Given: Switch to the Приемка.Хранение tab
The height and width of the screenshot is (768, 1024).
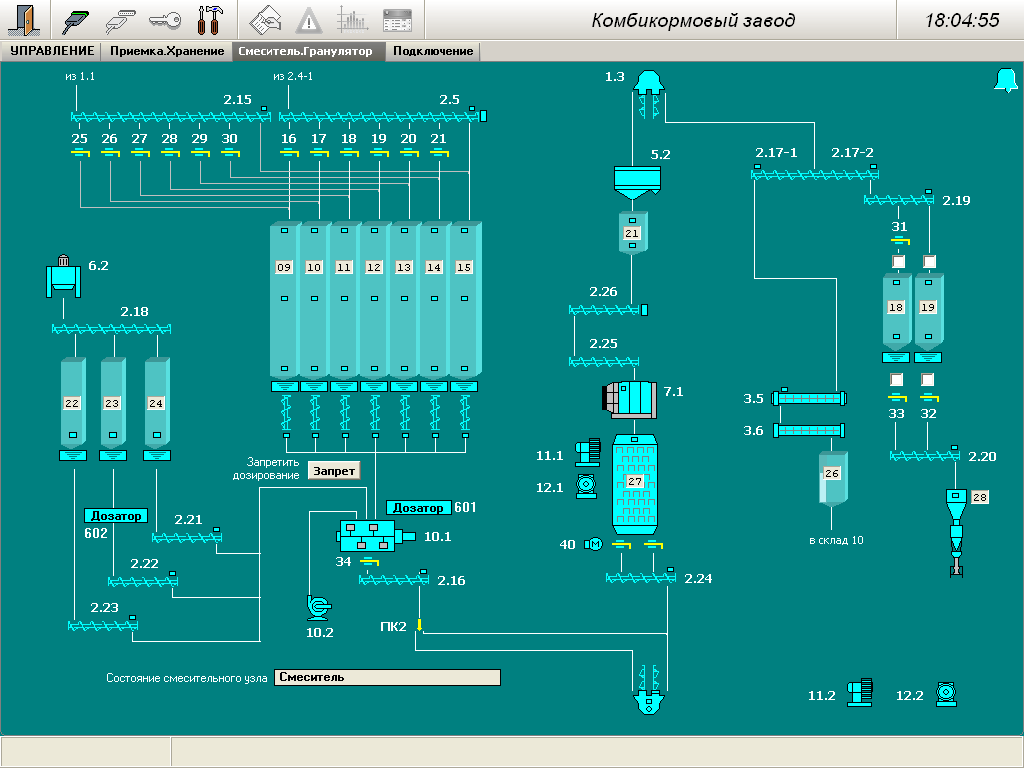Looking at the screenshot, I should (167, 51).
